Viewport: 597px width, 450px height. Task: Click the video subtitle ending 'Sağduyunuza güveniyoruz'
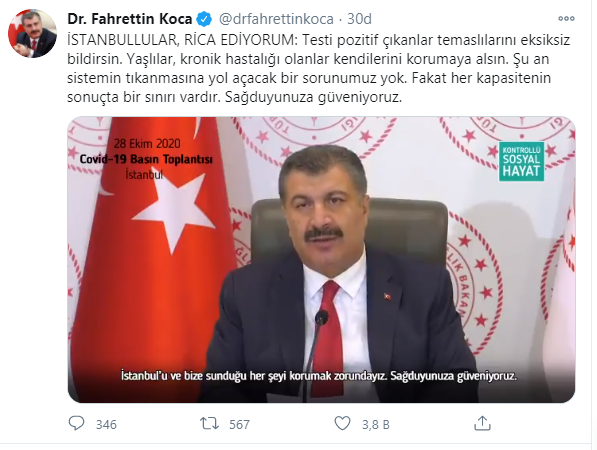pyautogui.click(x=319, y=376)
